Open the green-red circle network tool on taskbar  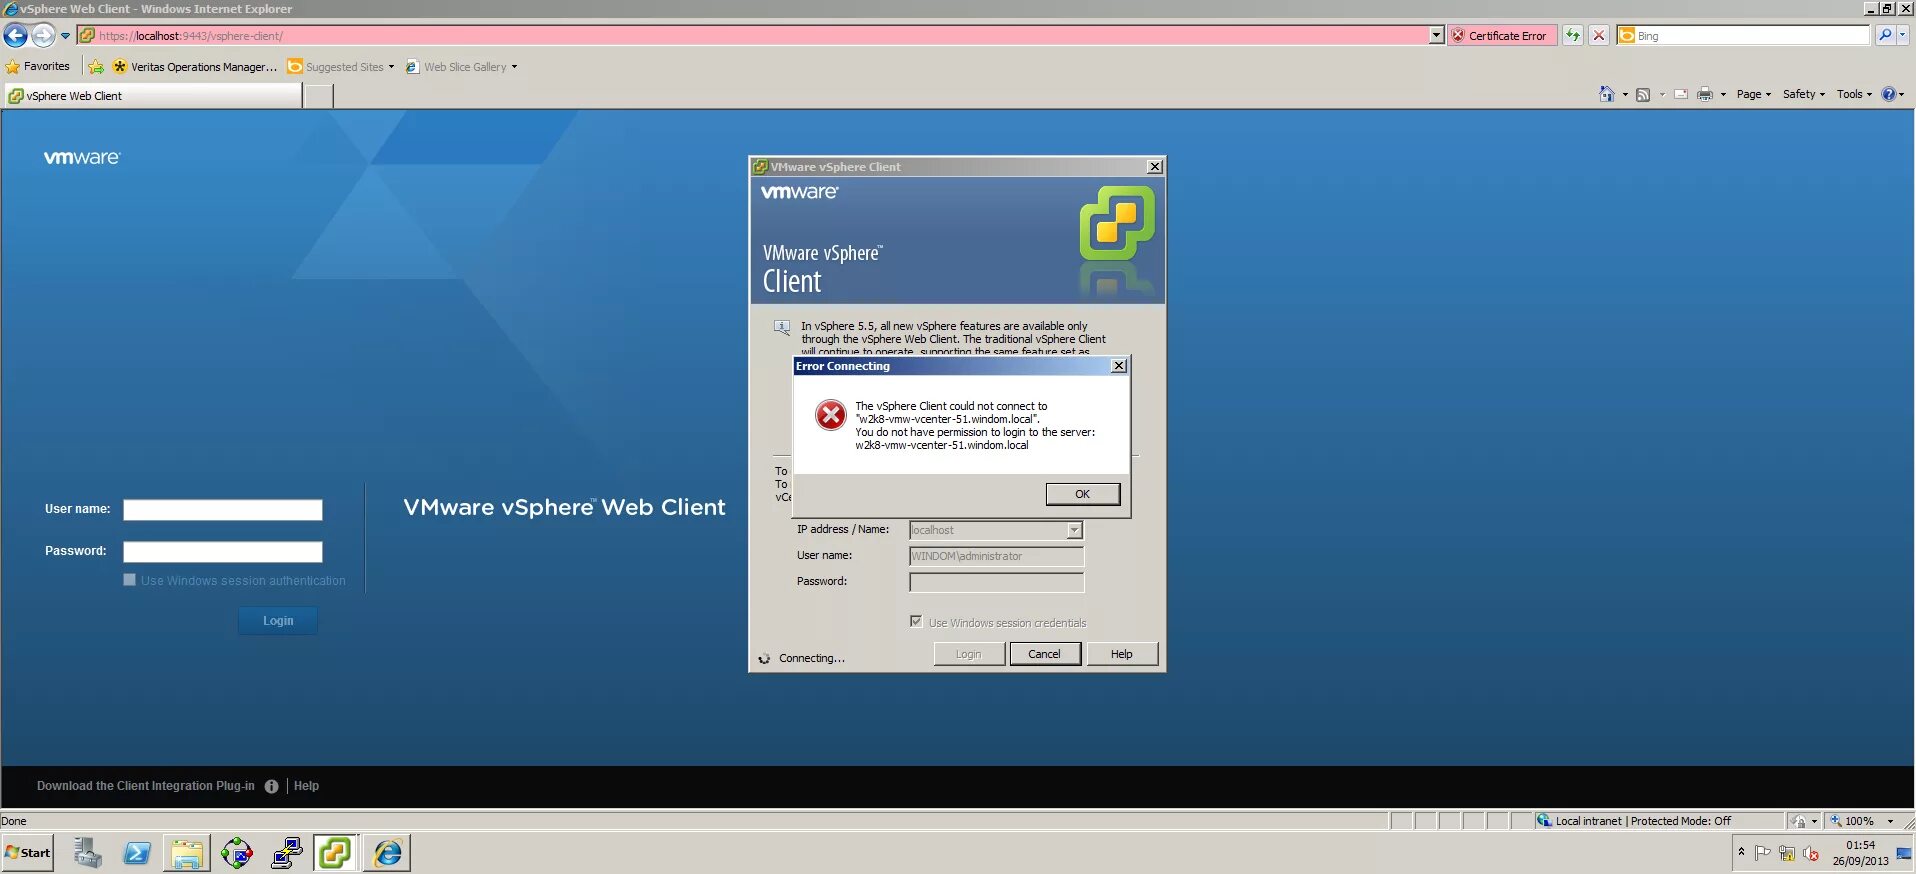pyautogui.click(x=237, y=853)
